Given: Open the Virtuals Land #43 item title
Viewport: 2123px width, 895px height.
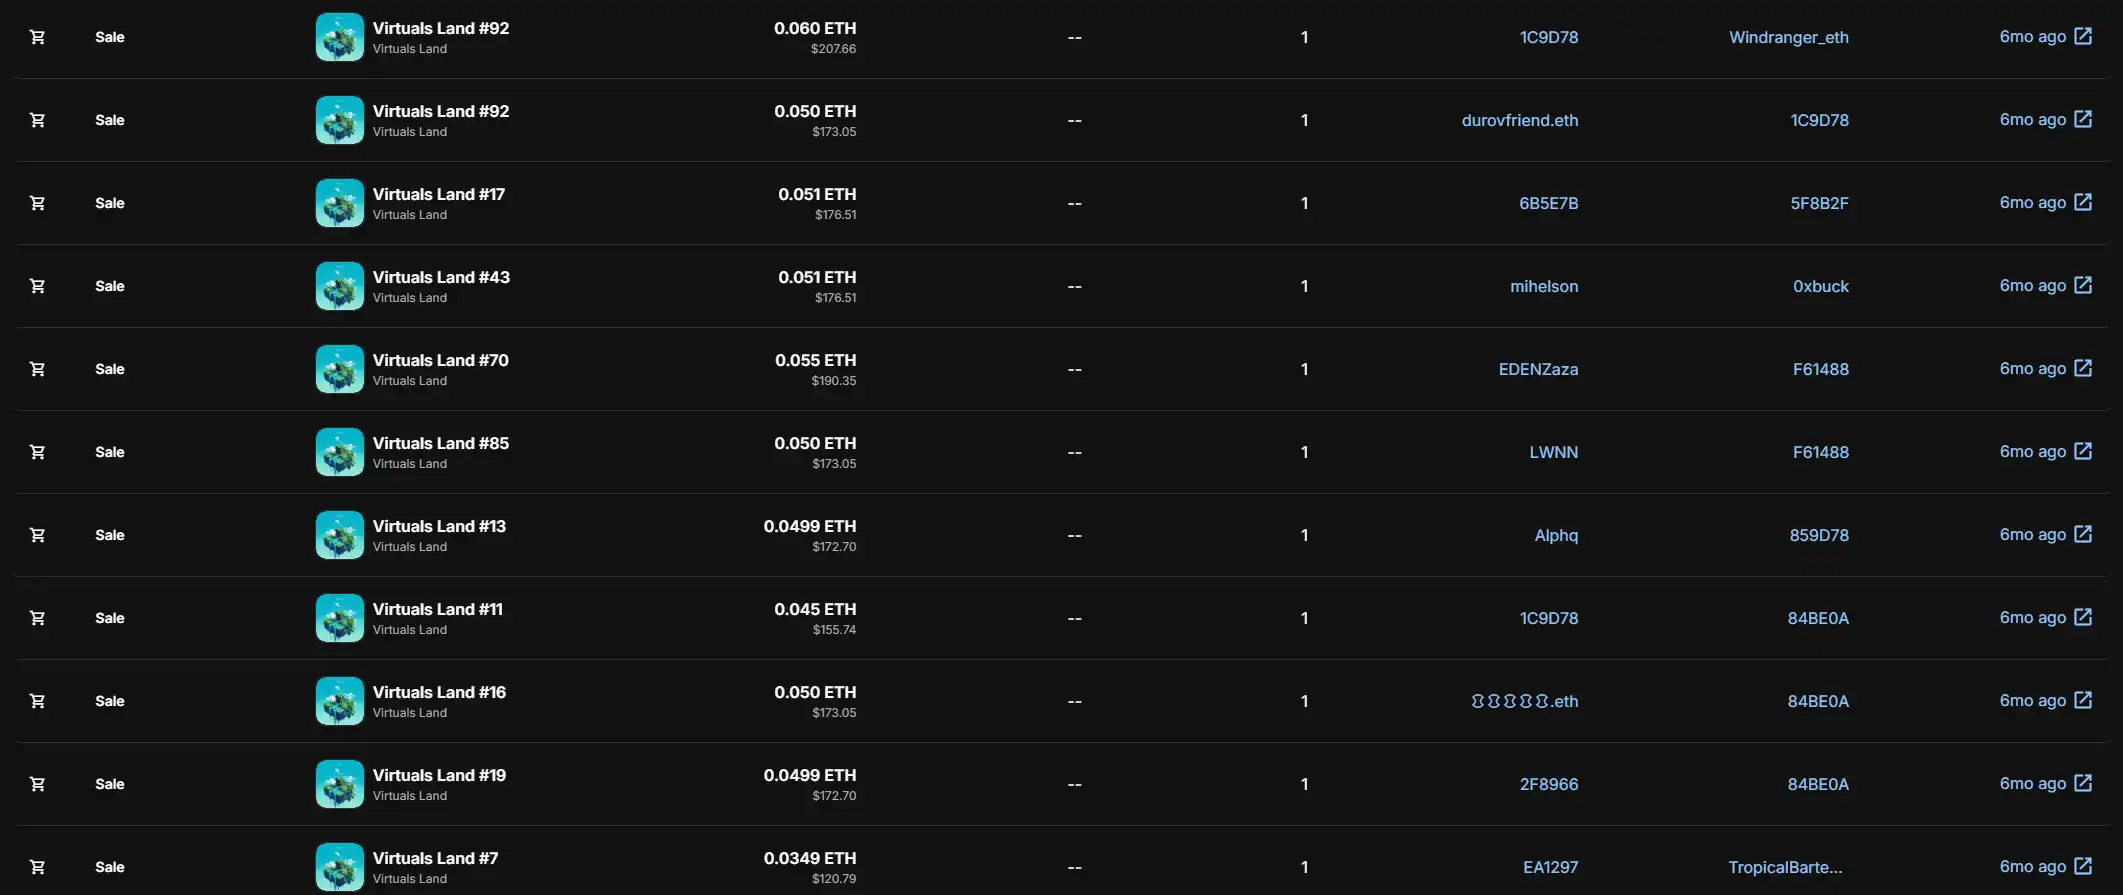Looking at the screenshot, I should tap(441, 277).
